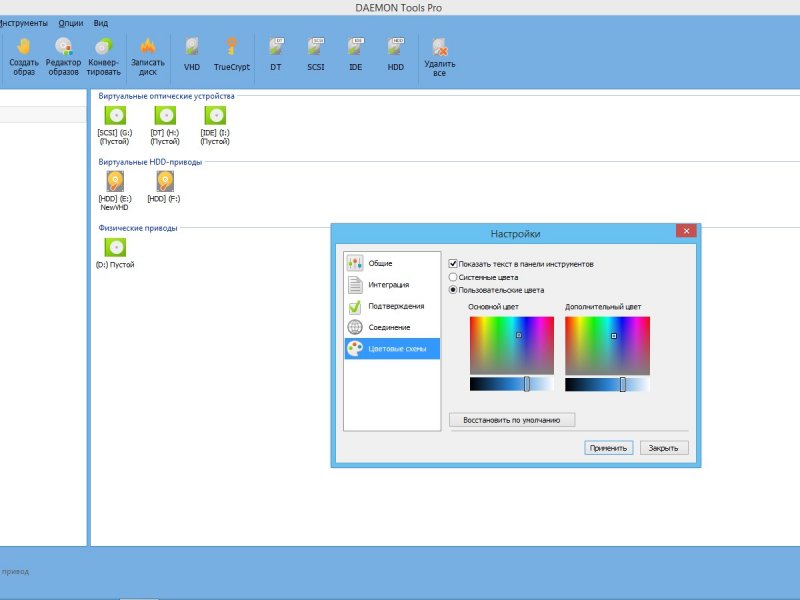800x600 pixels.
Task: Click the Создать образ toolbar icon
Action: coord(23,57)
